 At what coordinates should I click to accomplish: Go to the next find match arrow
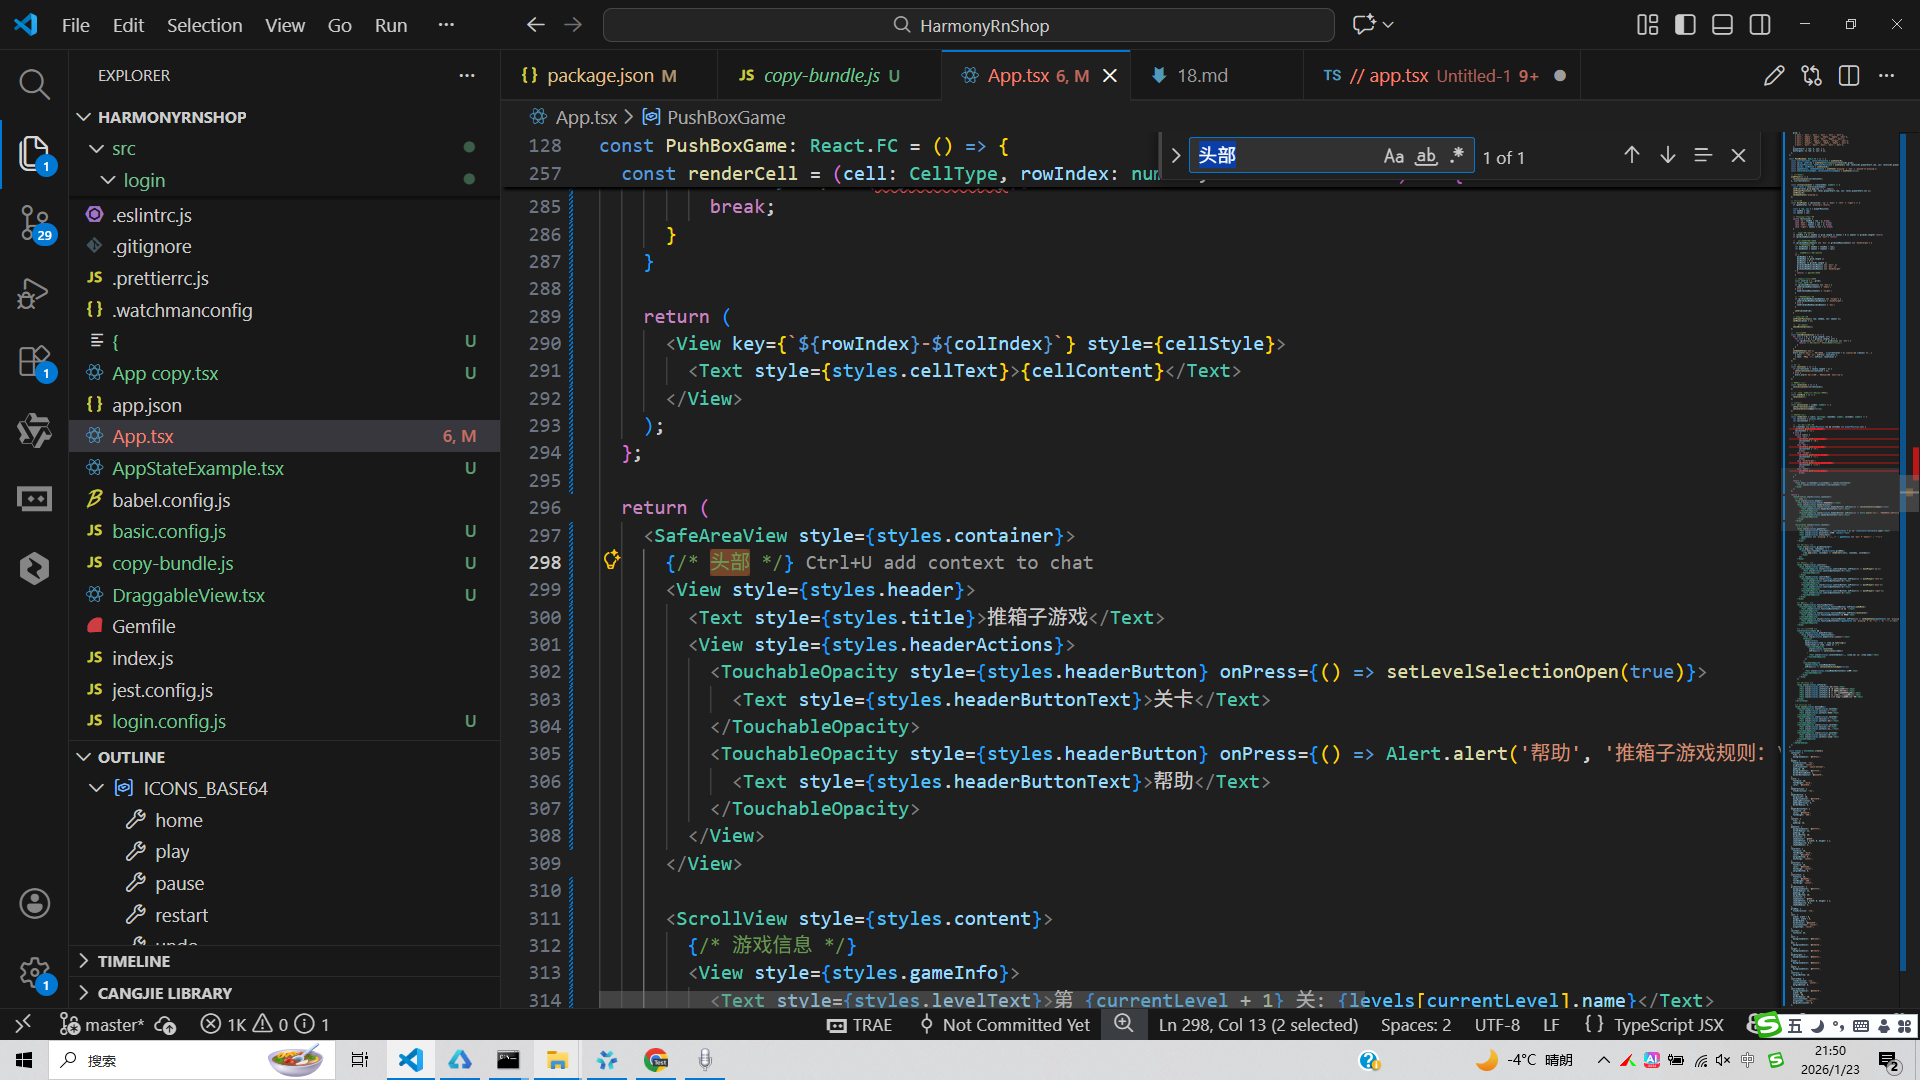coord(1667,155)
